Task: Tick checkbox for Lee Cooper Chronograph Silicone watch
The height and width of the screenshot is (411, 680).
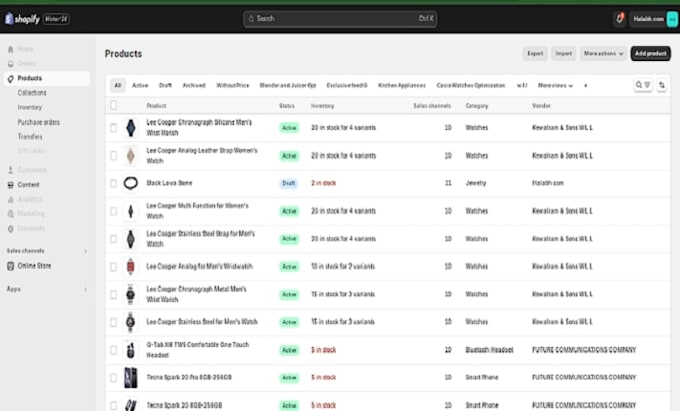Action: pyautogui.click(x=114, y=128)
